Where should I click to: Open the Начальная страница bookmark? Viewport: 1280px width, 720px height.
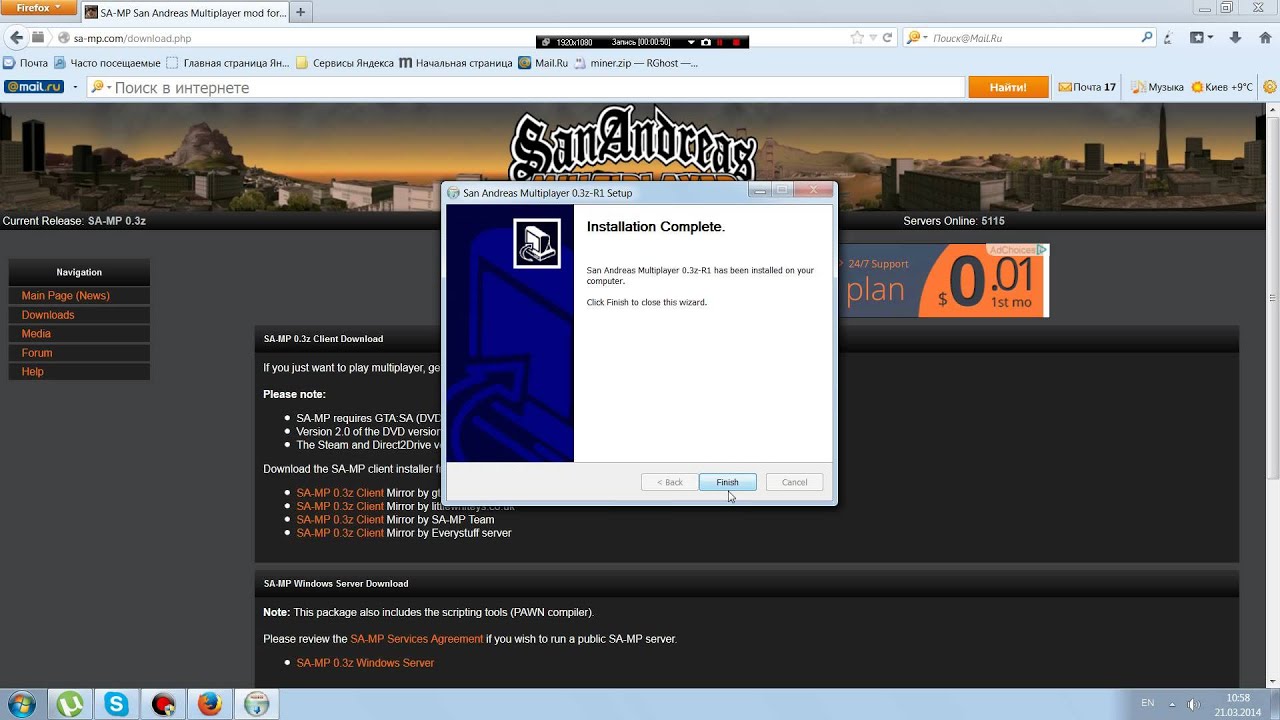click(x=456, y=63)
